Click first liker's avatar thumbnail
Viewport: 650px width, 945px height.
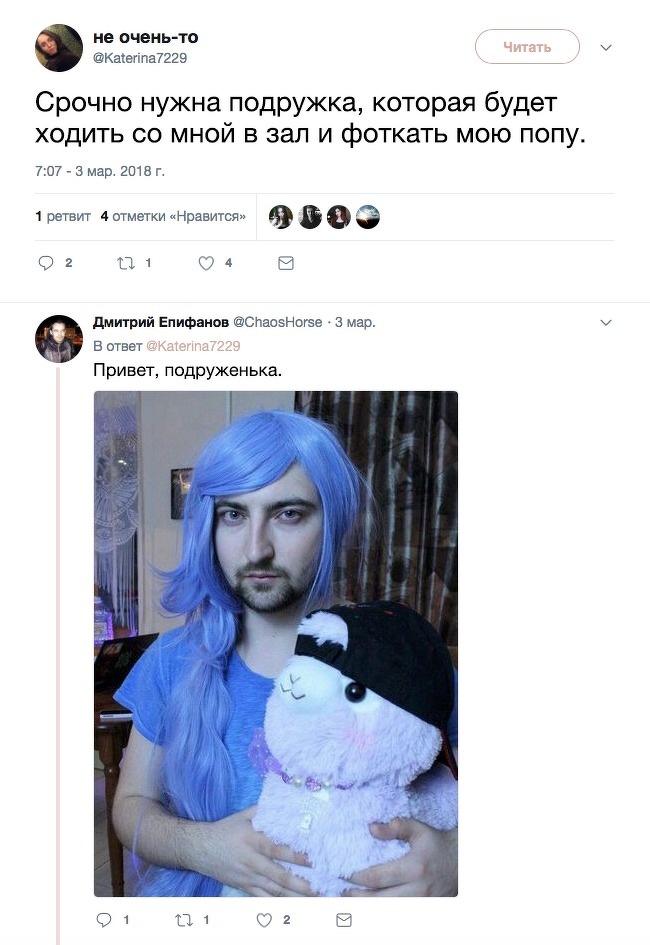281,217
